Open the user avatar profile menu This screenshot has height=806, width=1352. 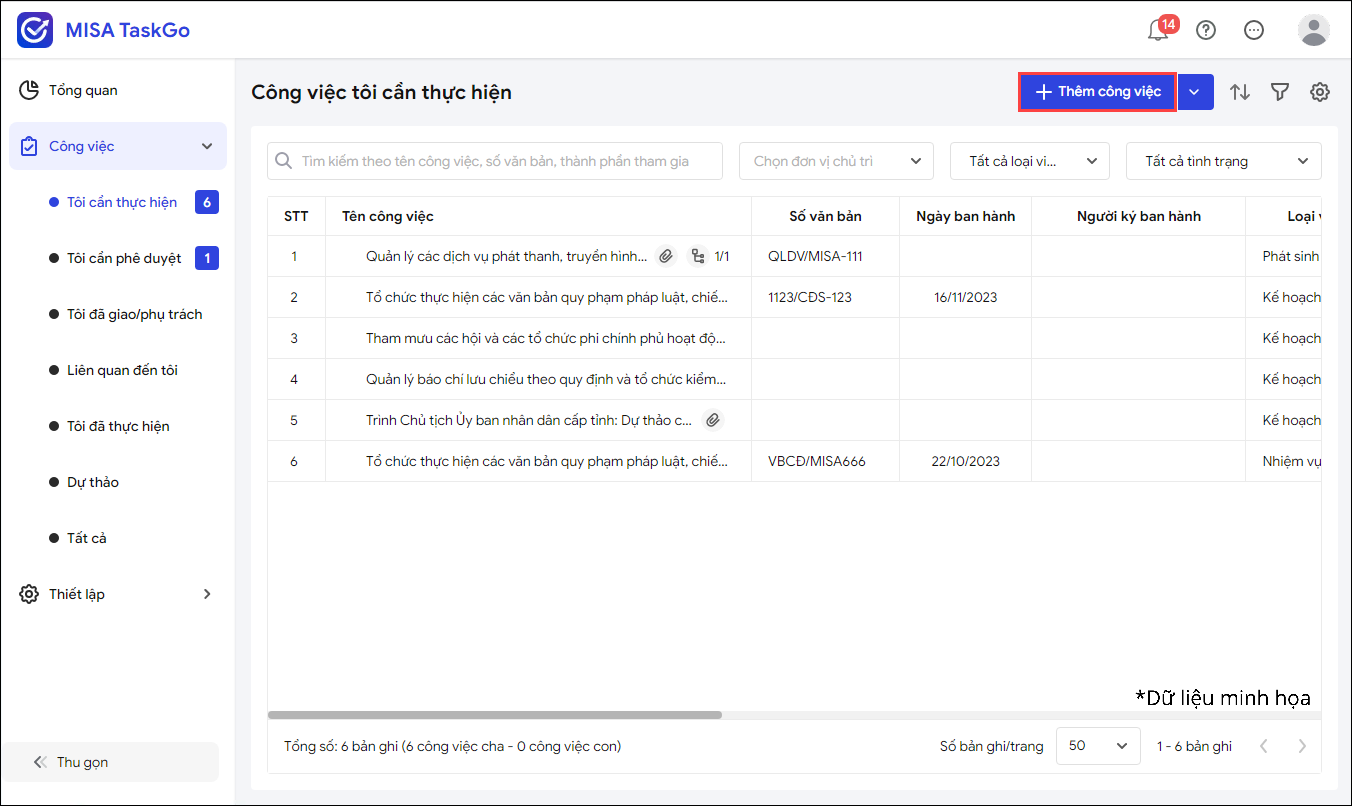[1313, 30]
